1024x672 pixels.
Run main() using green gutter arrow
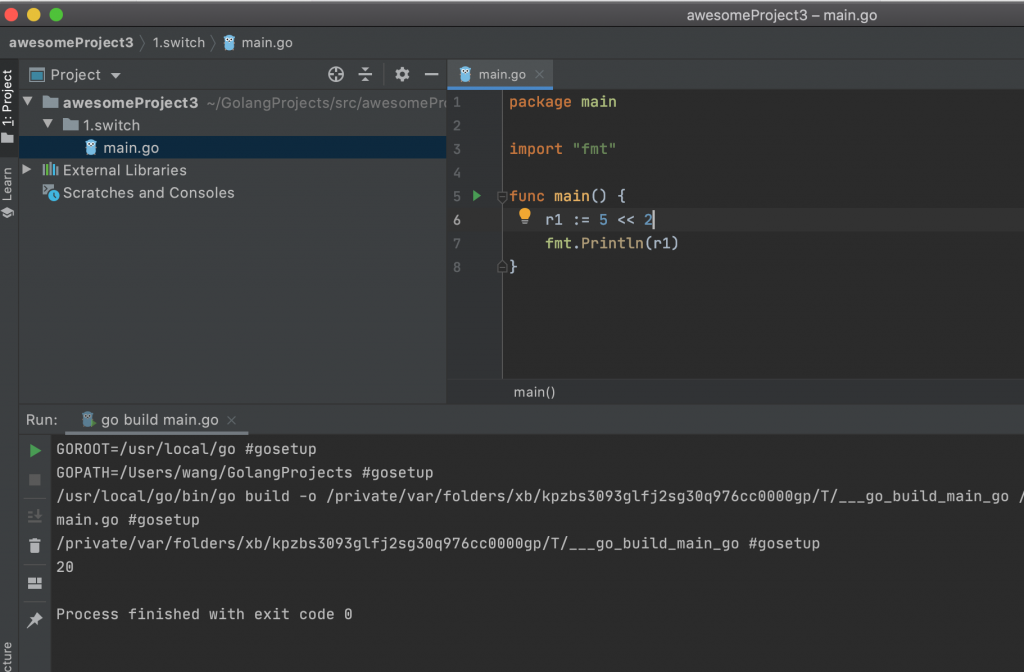[477, 196]
